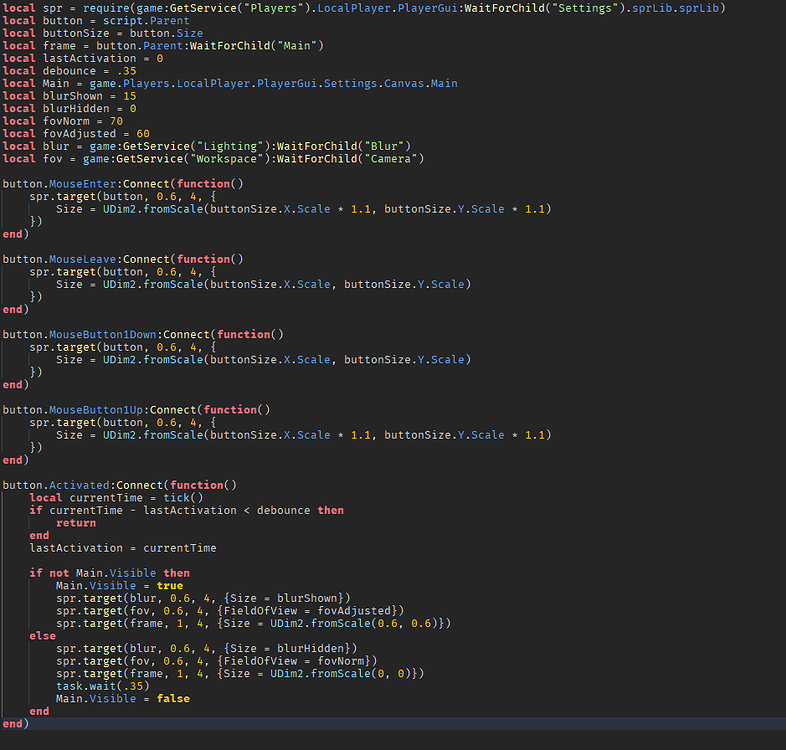
Task: Click 'if not Main.Visible then' line
Action: coord(109,573)
